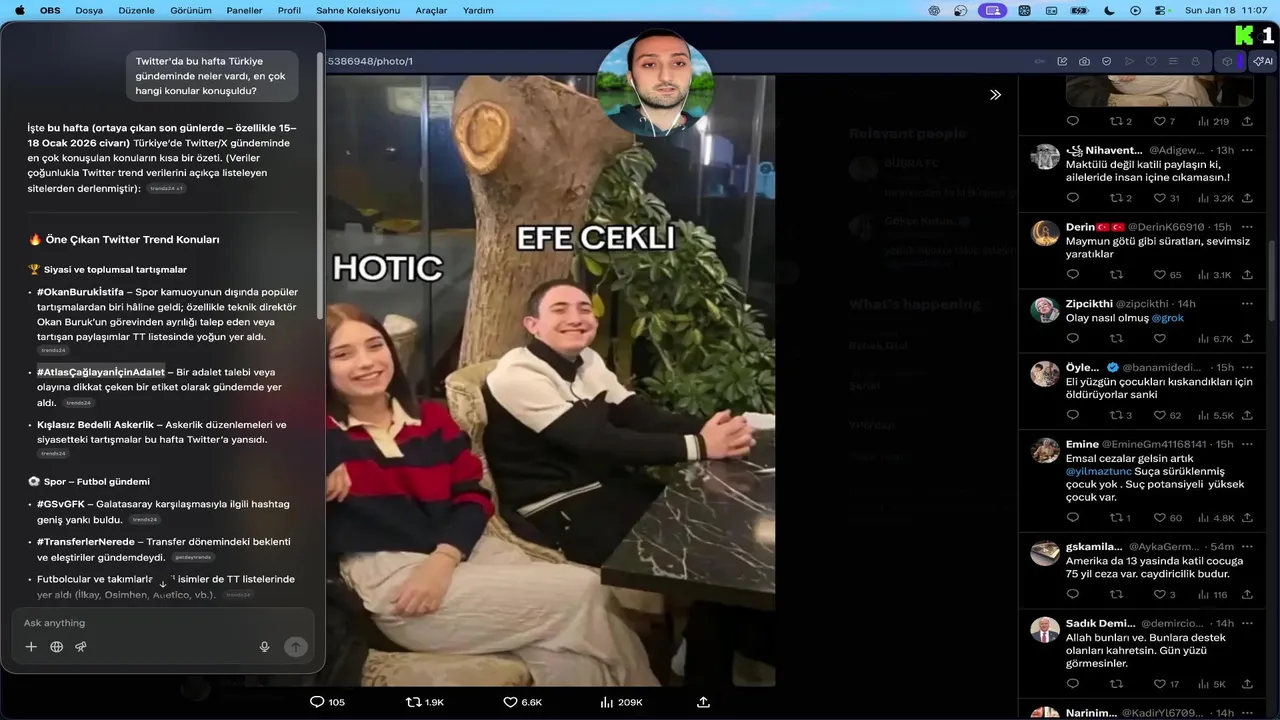1280x720 pixels.
Task: Click the heart bookmark icon in the browser toolbar
Action: [x=1151, y=61]
